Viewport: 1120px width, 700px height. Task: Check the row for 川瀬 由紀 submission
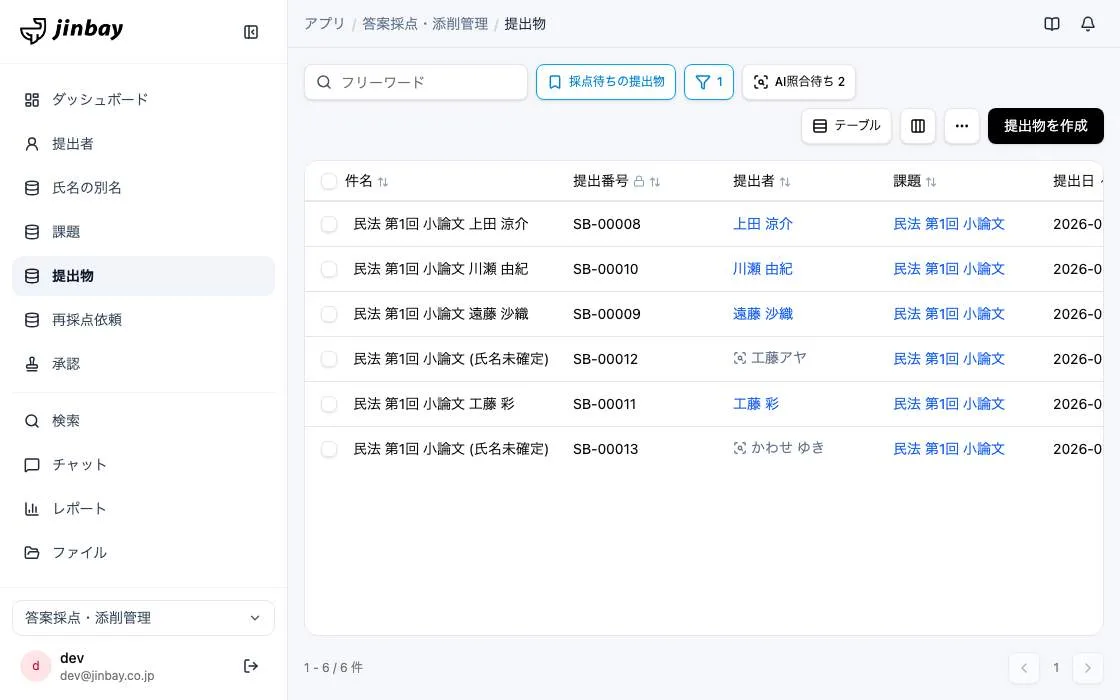pyautogui.click(x=329, y=269)
